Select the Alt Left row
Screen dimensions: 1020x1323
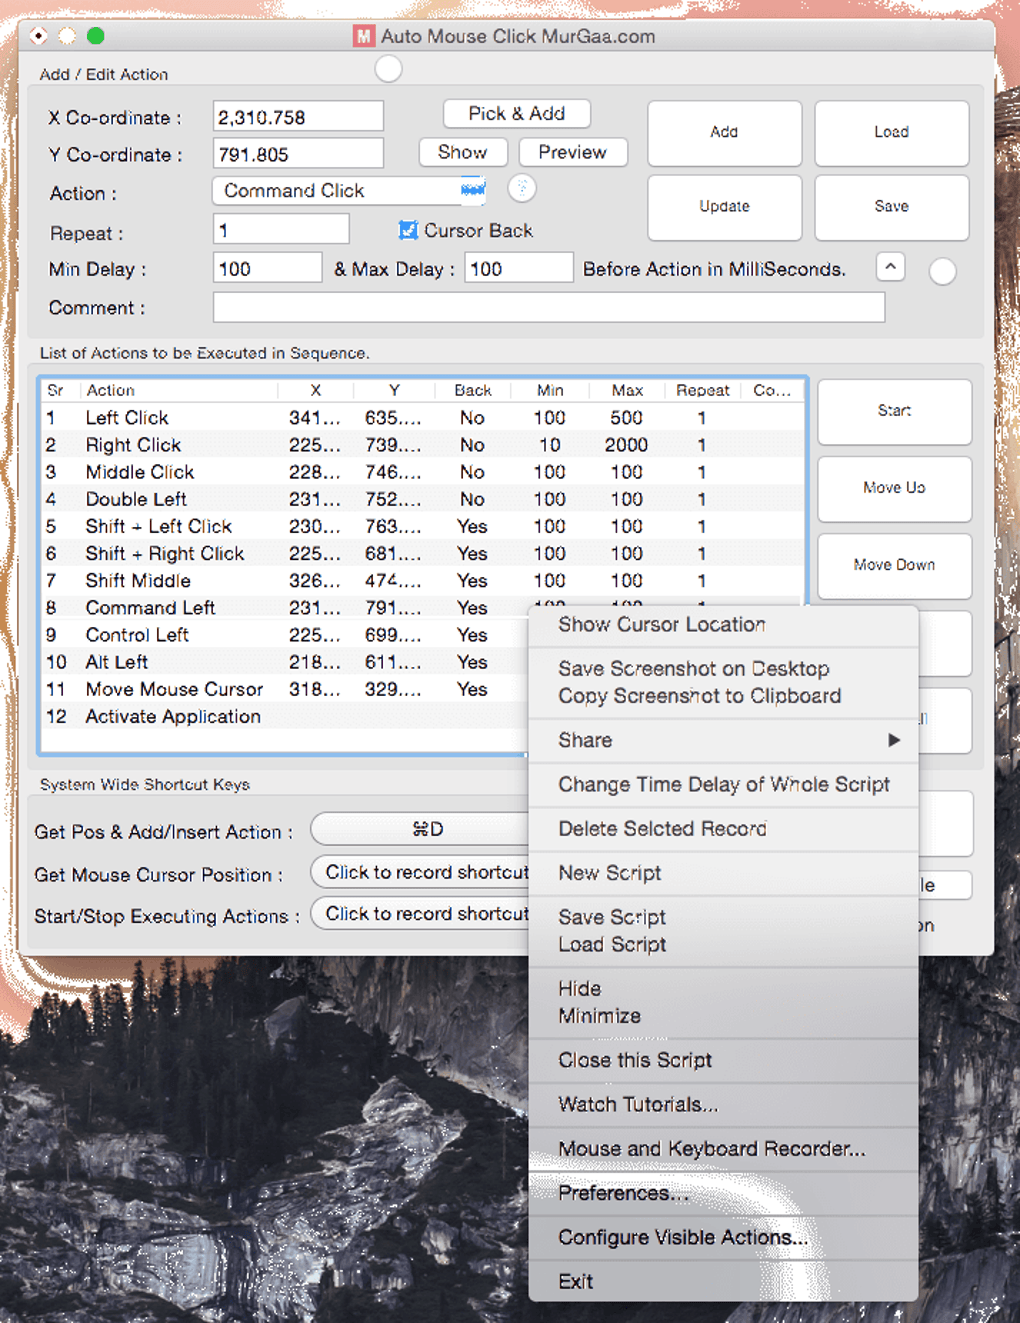tap(285, 661)
